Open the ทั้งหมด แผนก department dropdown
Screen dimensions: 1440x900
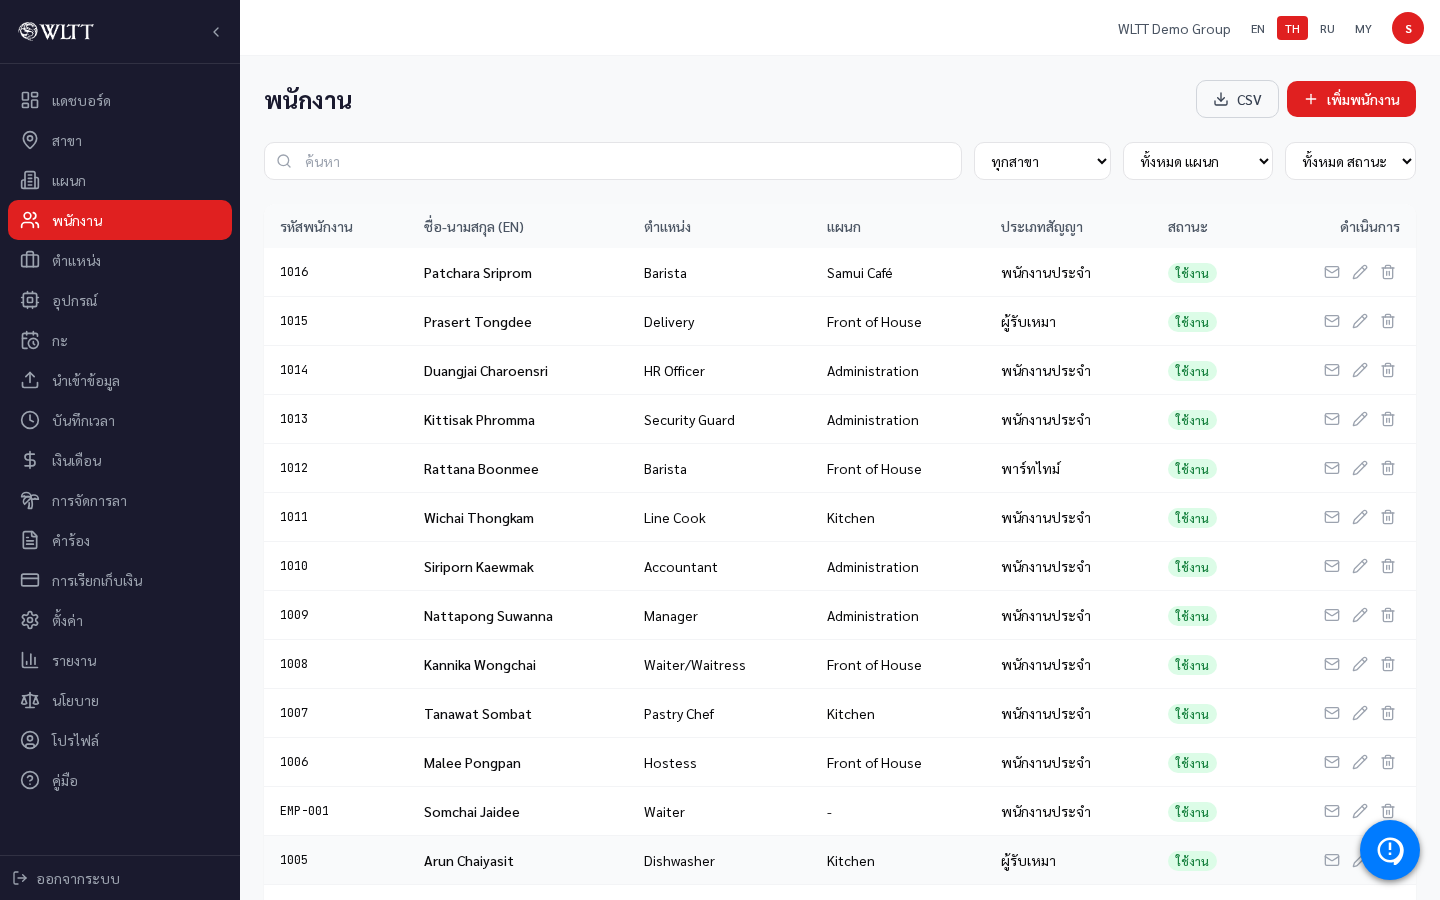click(1198, 161)
